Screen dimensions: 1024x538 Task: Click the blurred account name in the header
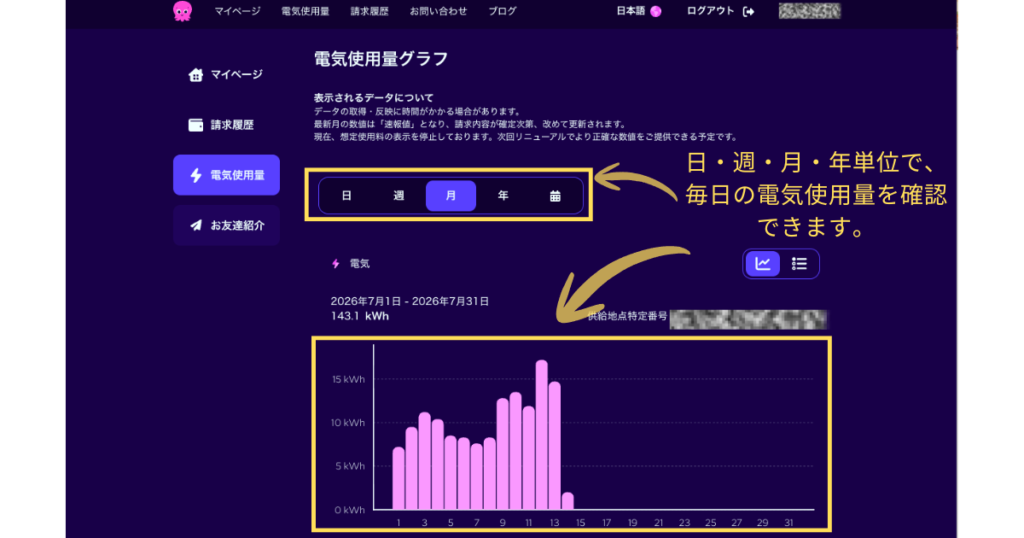coord(809,11)
